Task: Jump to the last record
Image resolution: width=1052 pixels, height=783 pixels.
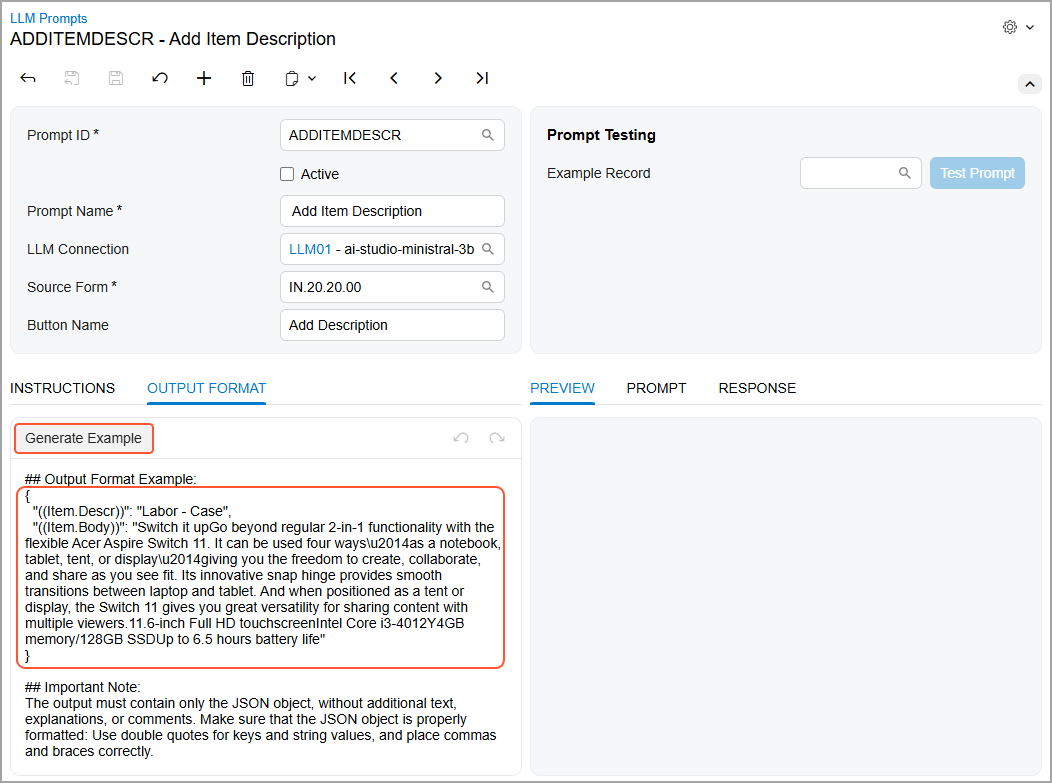Action: pyautogui.click(x=482, y=78)
